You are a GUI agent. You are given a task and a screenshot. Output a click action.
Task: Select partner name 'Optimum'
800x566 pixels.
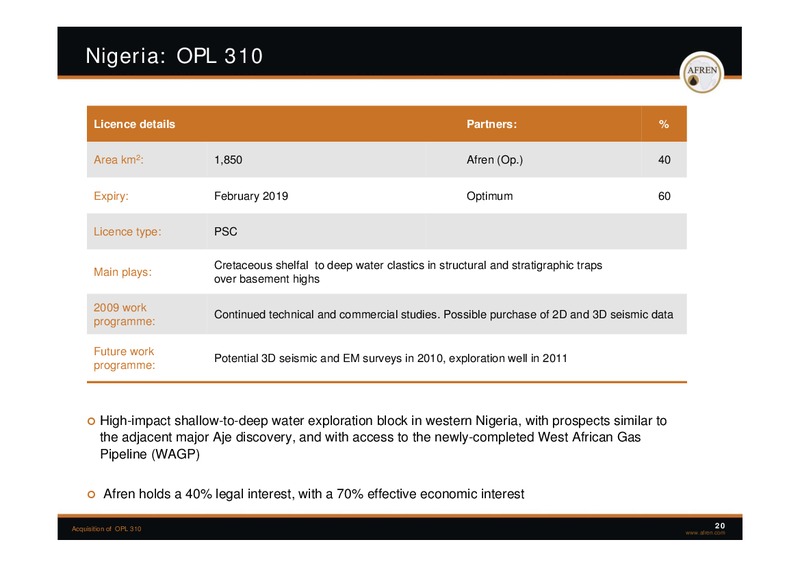click(489, 196)
